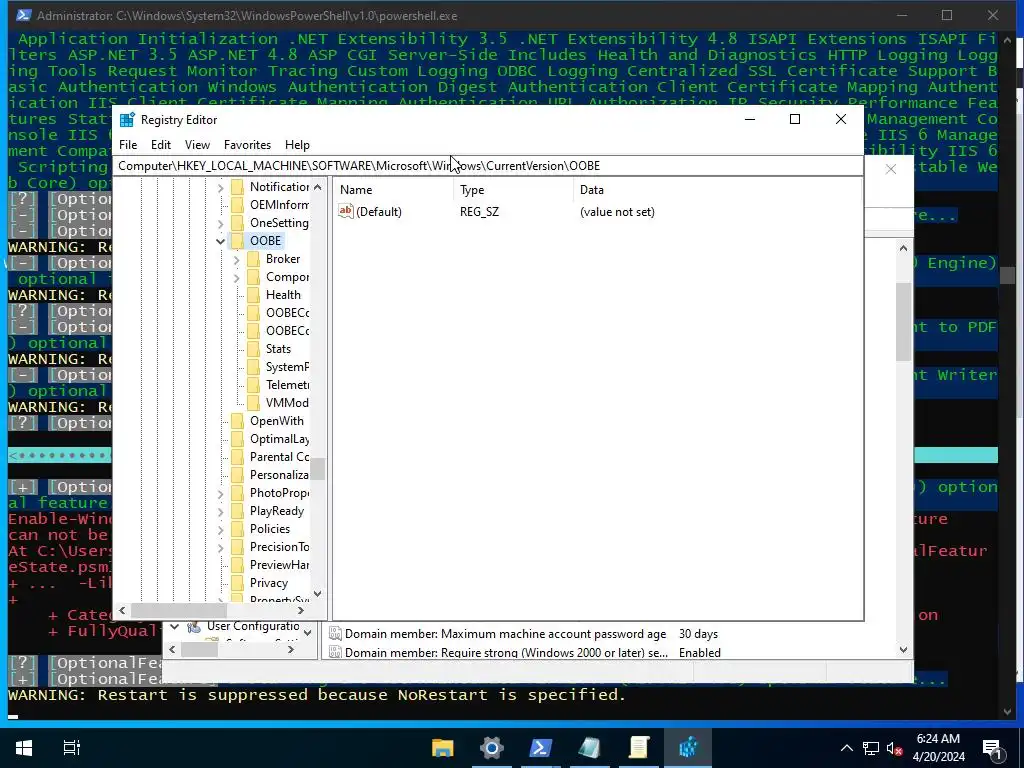Open the Favorites menu in Registry Editor

[247, 145]
